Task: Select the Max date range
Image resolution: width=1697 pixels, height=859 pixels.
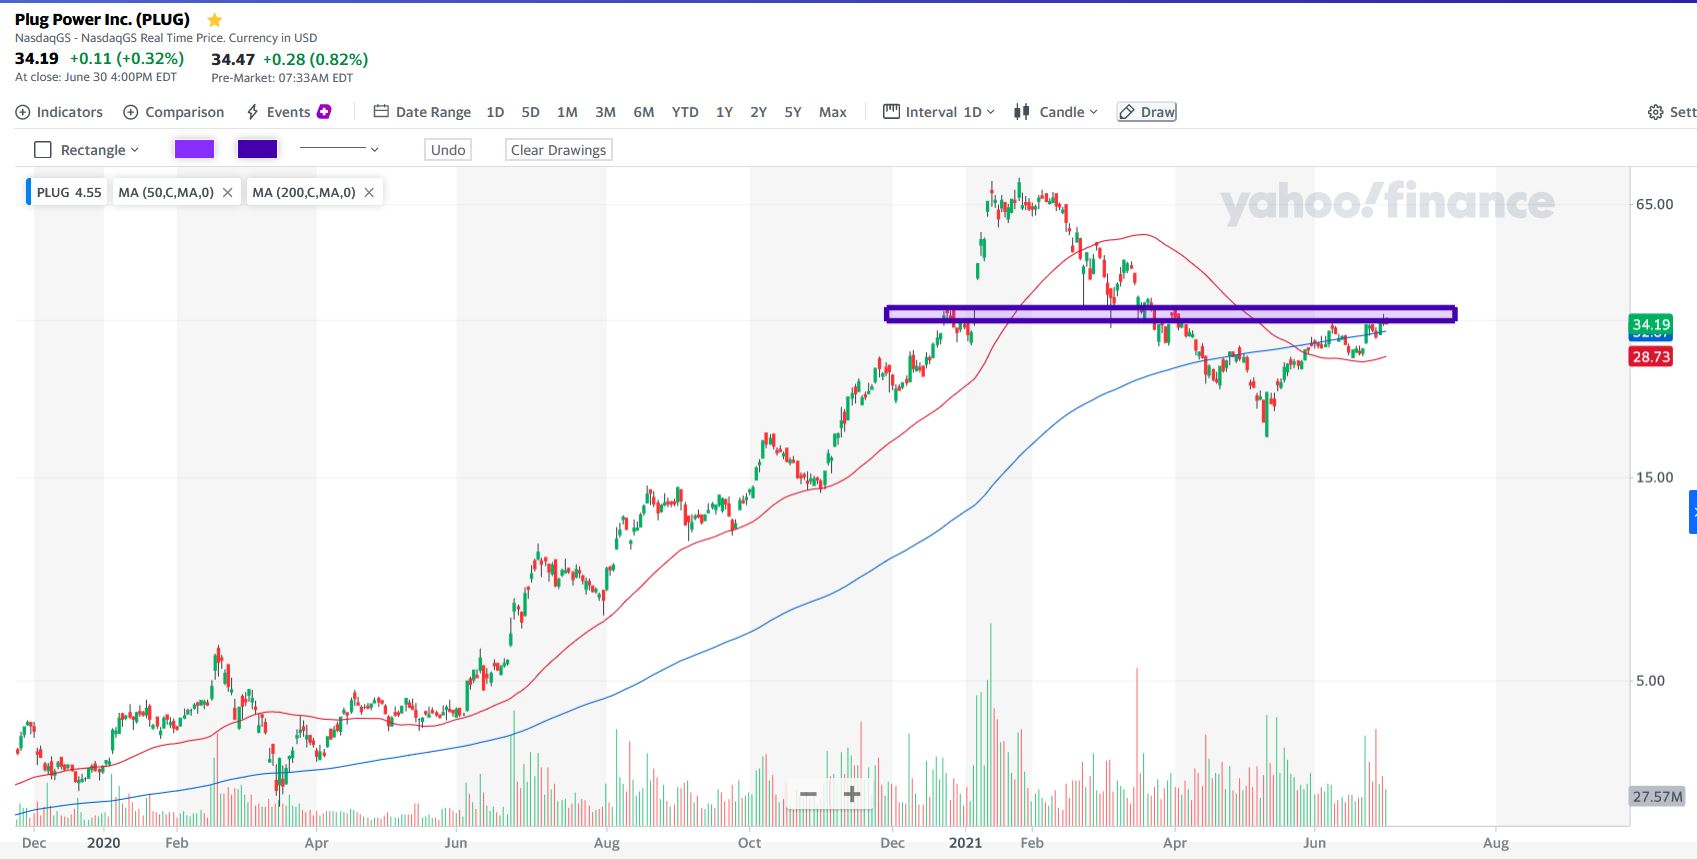Action: [x=833, y=112]
